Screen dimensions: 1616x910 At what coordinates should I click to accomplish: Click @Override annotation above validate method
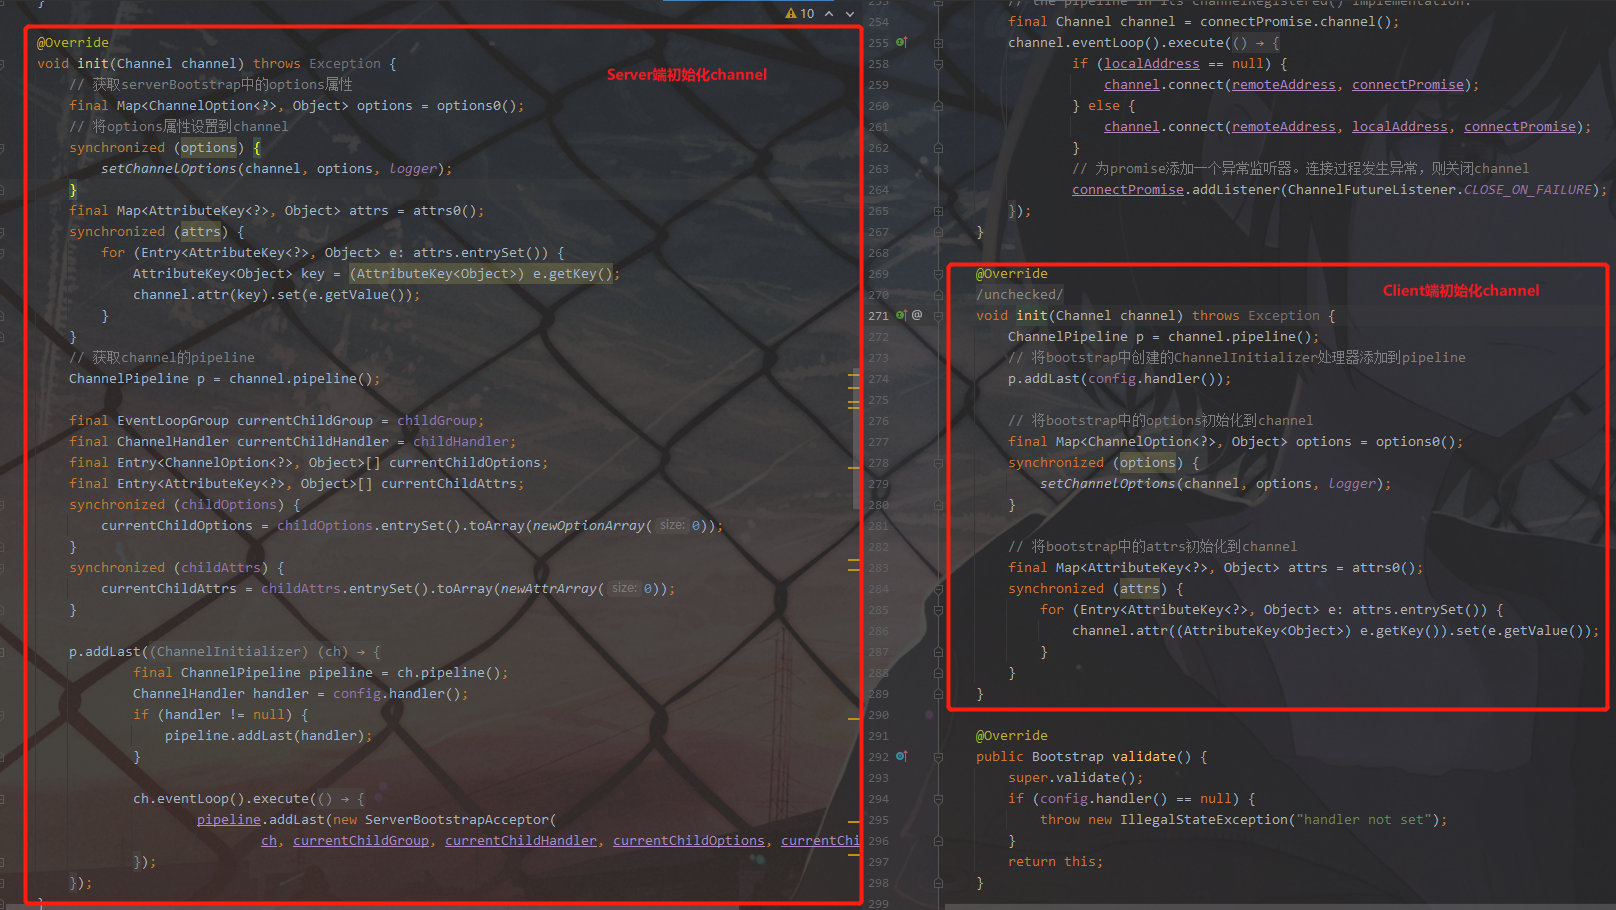(1011, 735)
